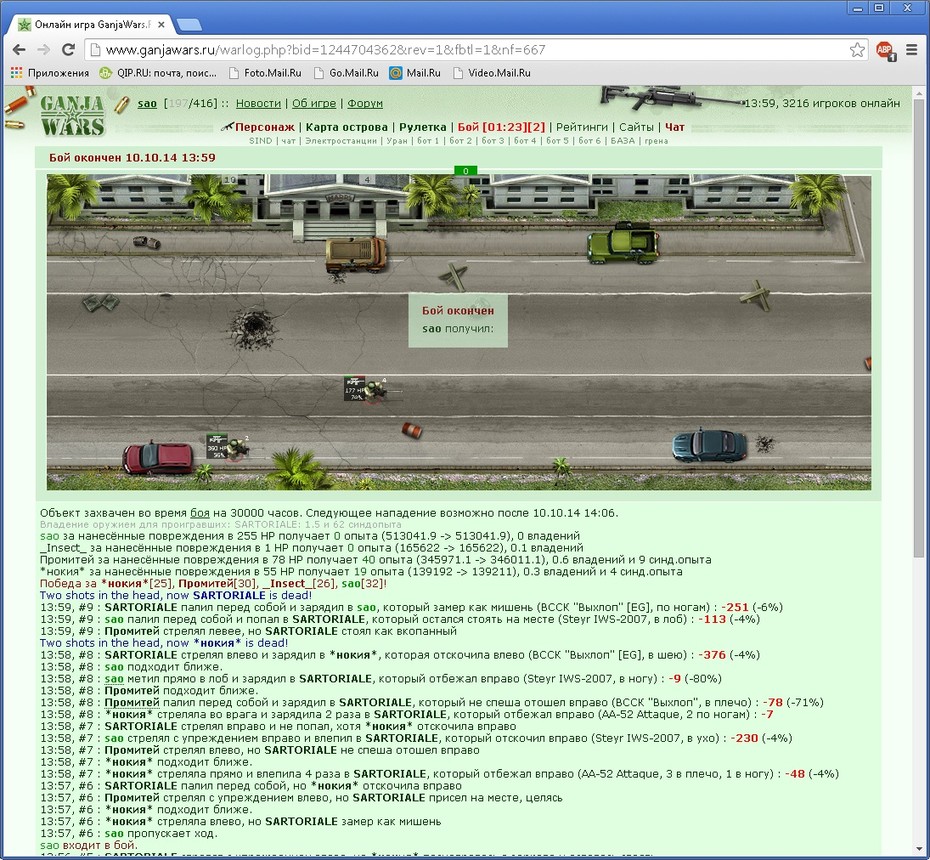Open the Форум link

tap(365, 104)
